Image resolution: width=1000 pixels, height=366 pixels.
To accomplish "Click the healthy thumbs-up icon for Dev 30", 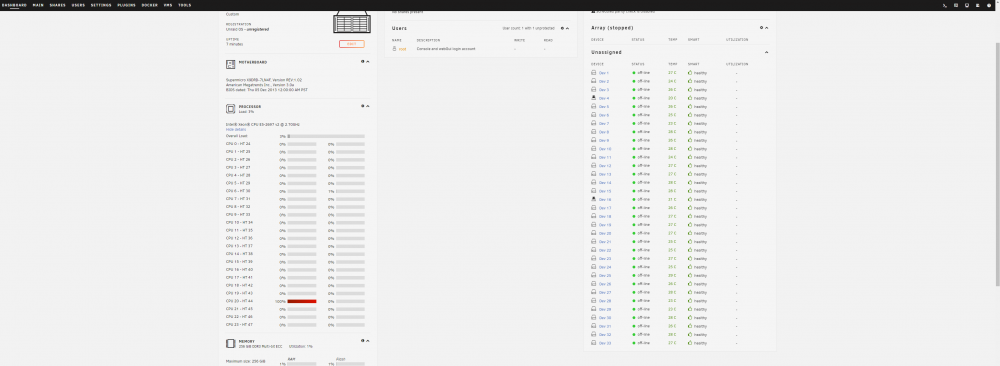I will point(690,318).
